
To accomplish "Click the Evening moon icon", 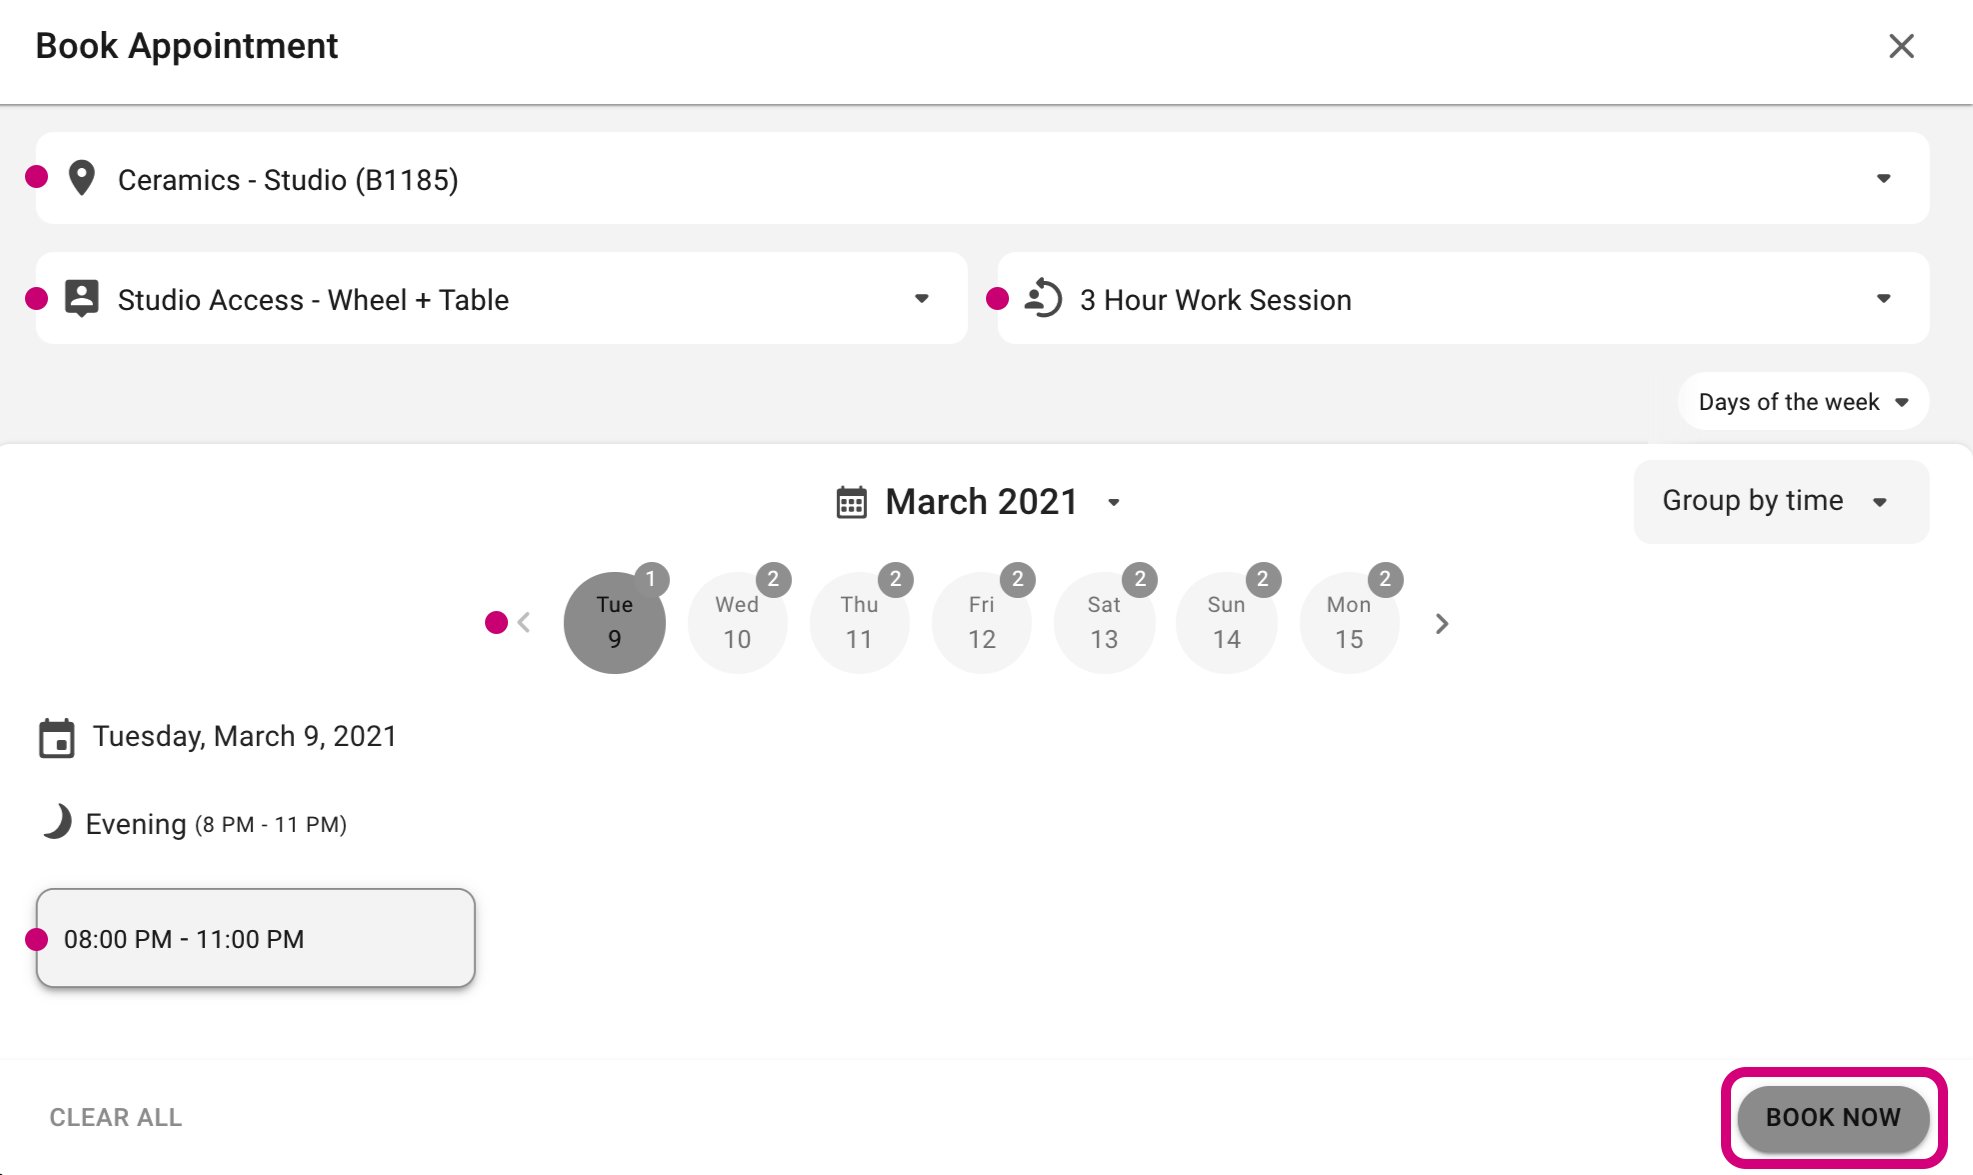I will point(57,822).
